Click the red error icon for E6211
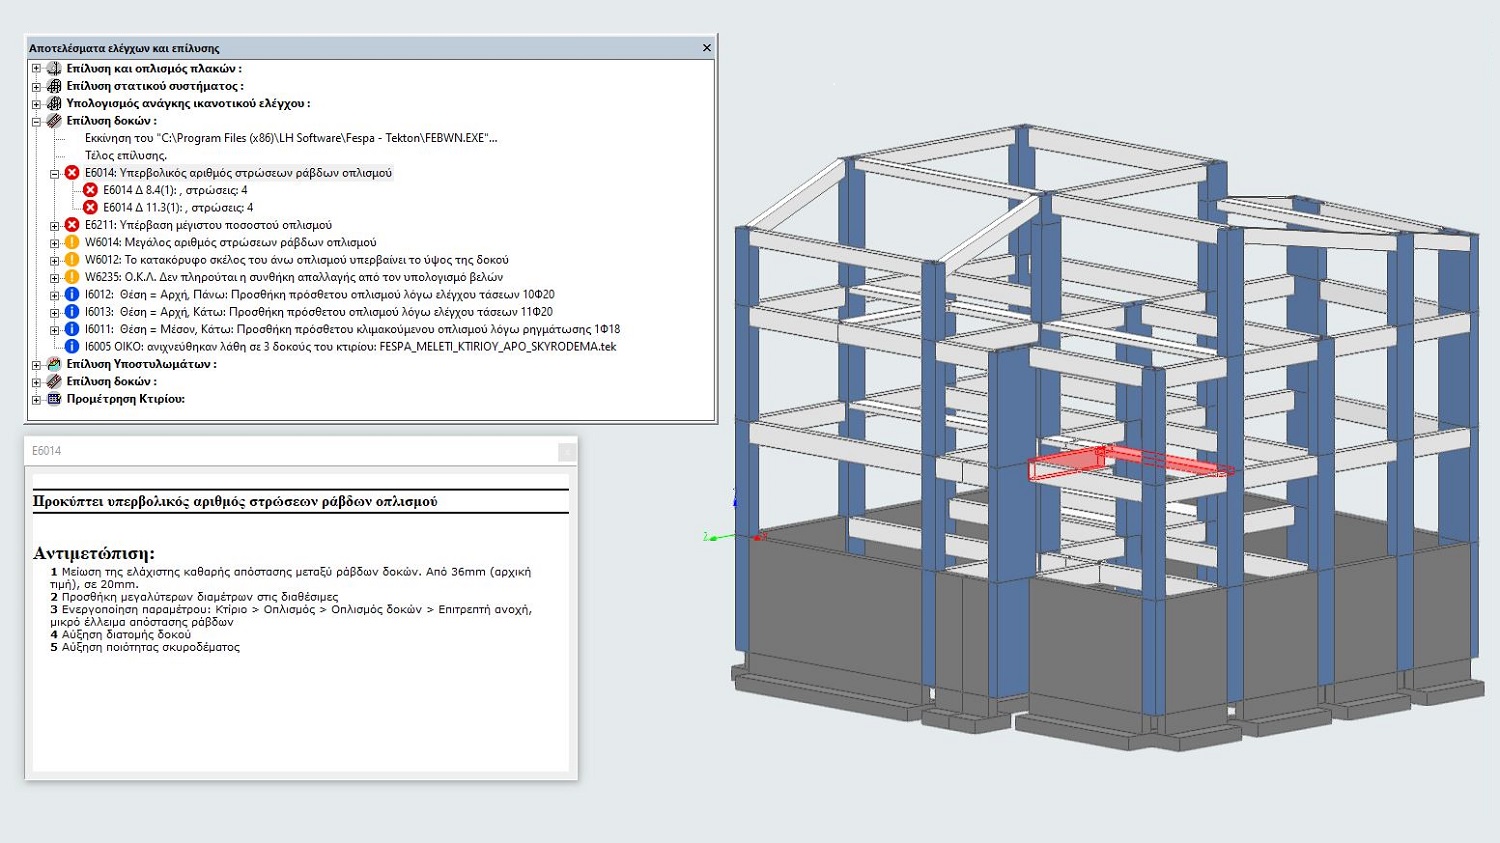The height and width of the screenshot is (843, 1500). click(72, 225)
